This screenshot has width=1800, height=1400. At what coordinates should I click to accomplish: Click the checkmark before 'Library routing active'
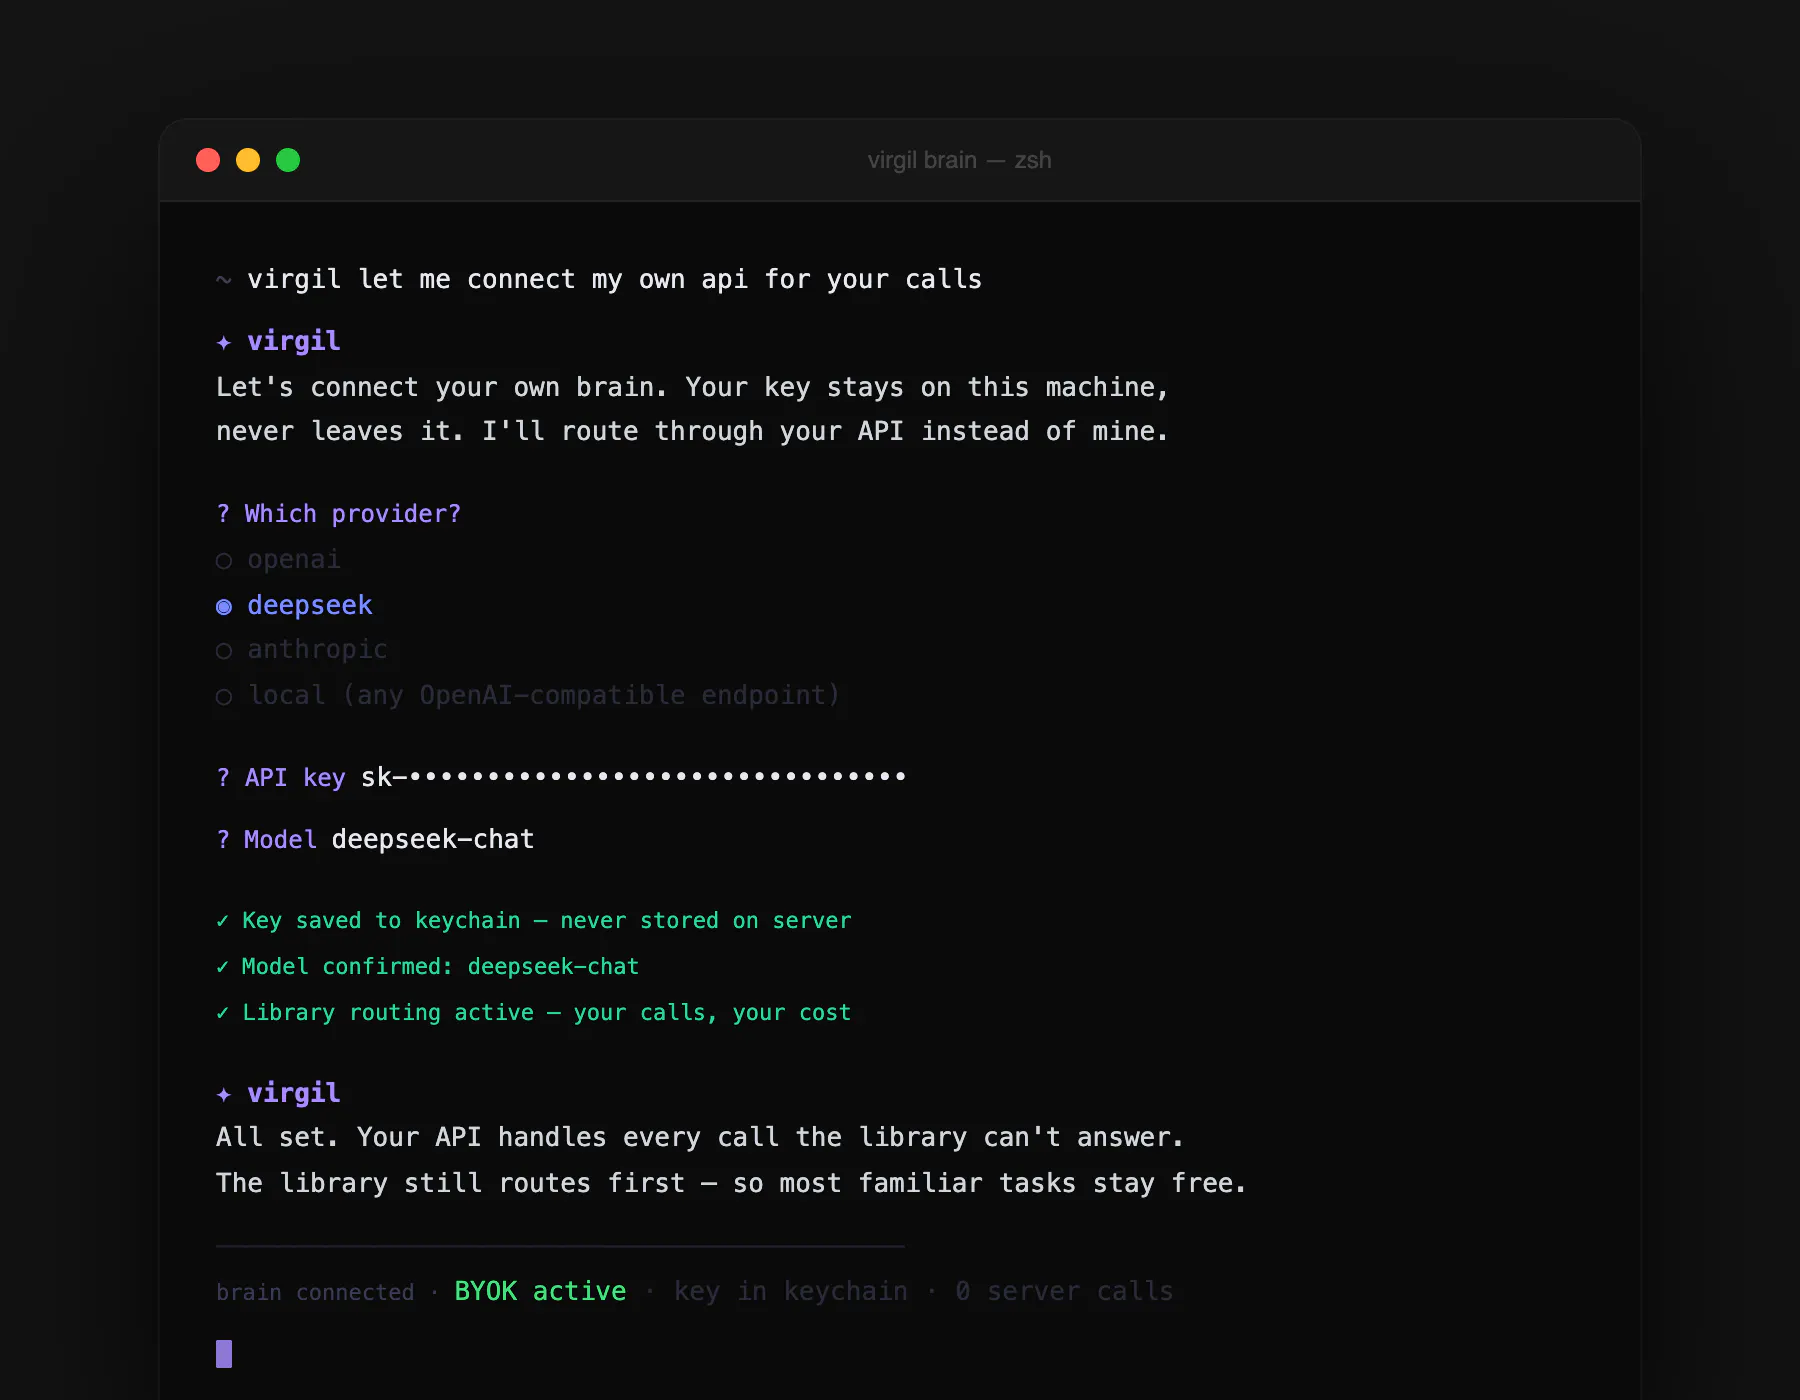click(222, 1013)
